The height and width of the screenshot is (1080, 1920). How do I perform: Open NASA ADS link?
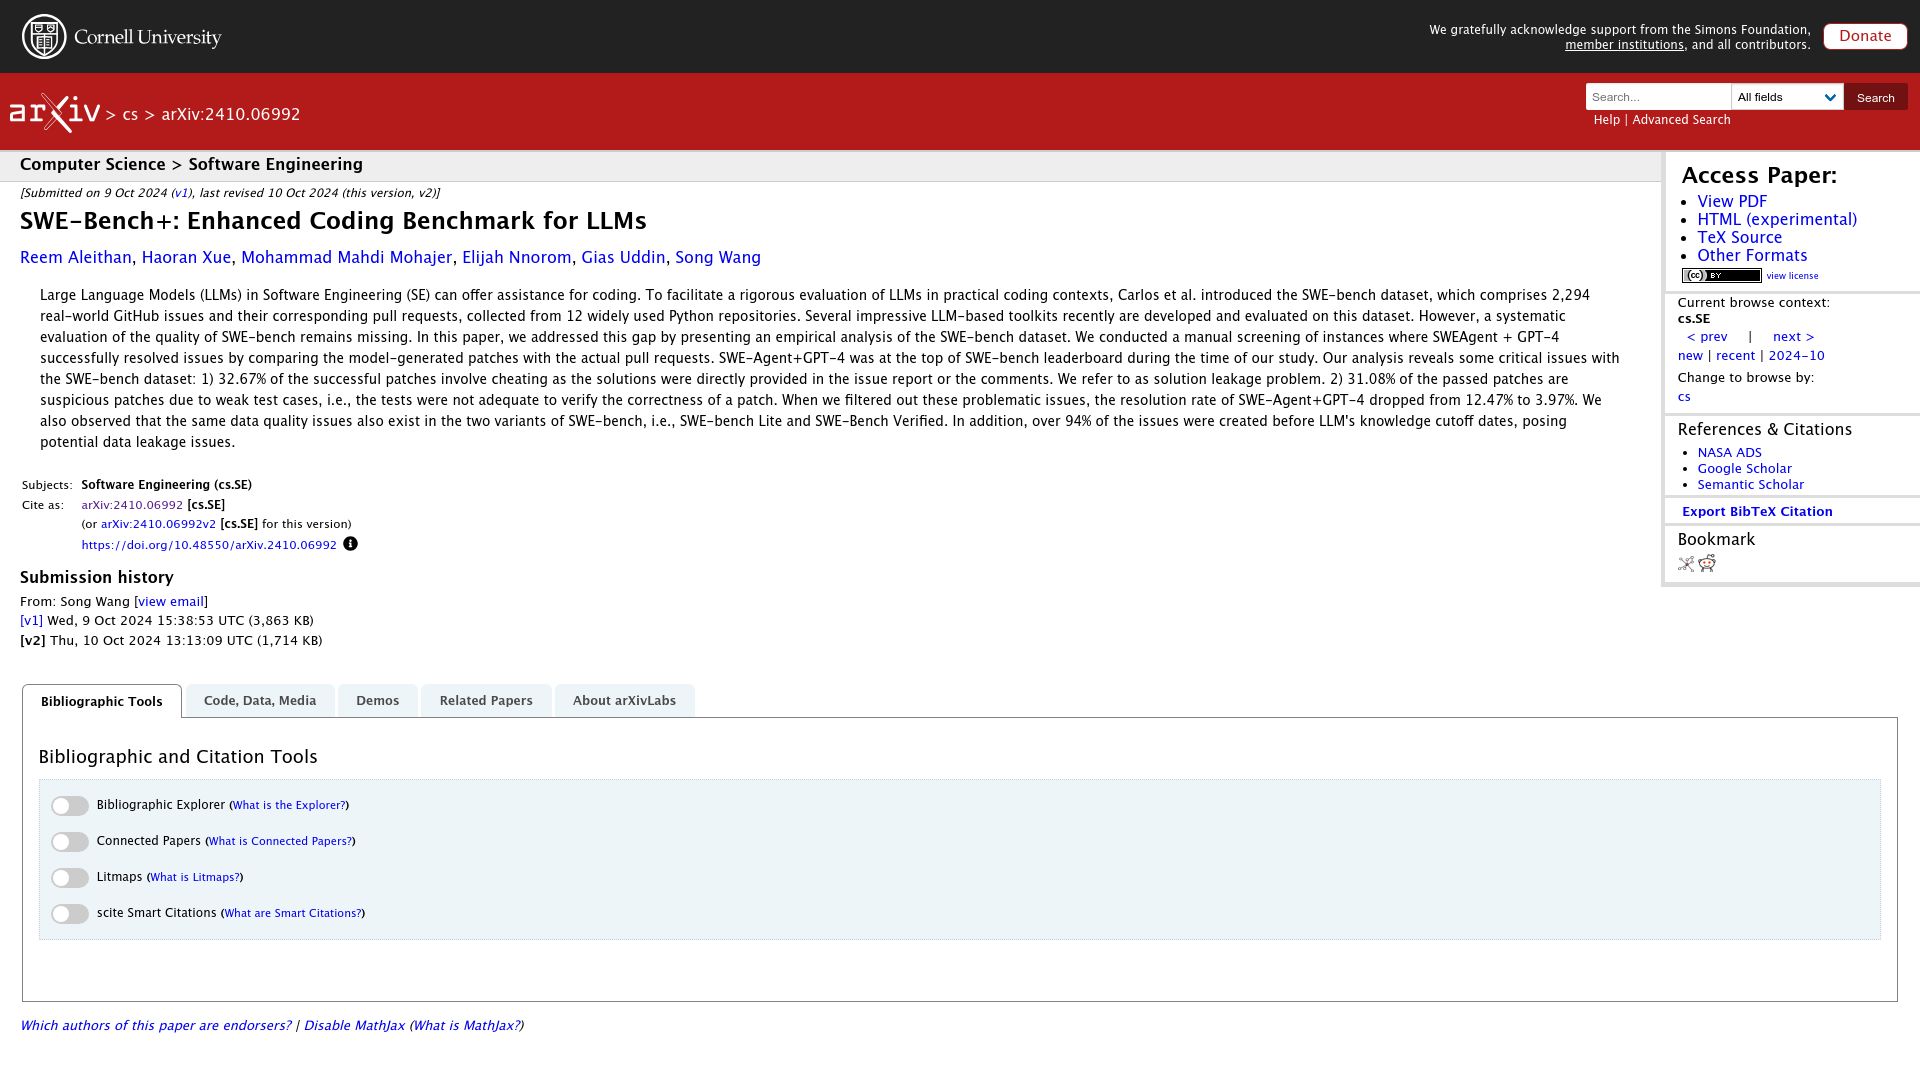click(x=1729, y=453)
